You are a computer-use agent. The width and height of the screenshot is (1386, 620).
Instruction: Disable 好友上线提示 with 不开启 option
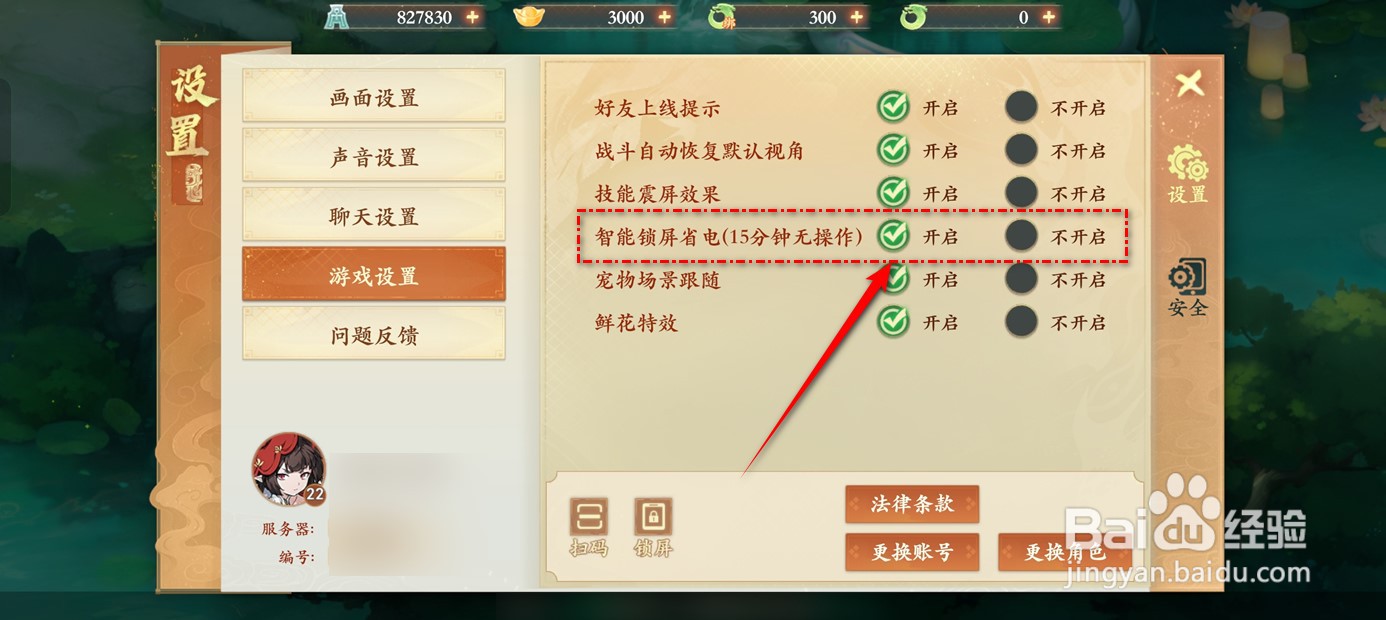(1021, 107)
